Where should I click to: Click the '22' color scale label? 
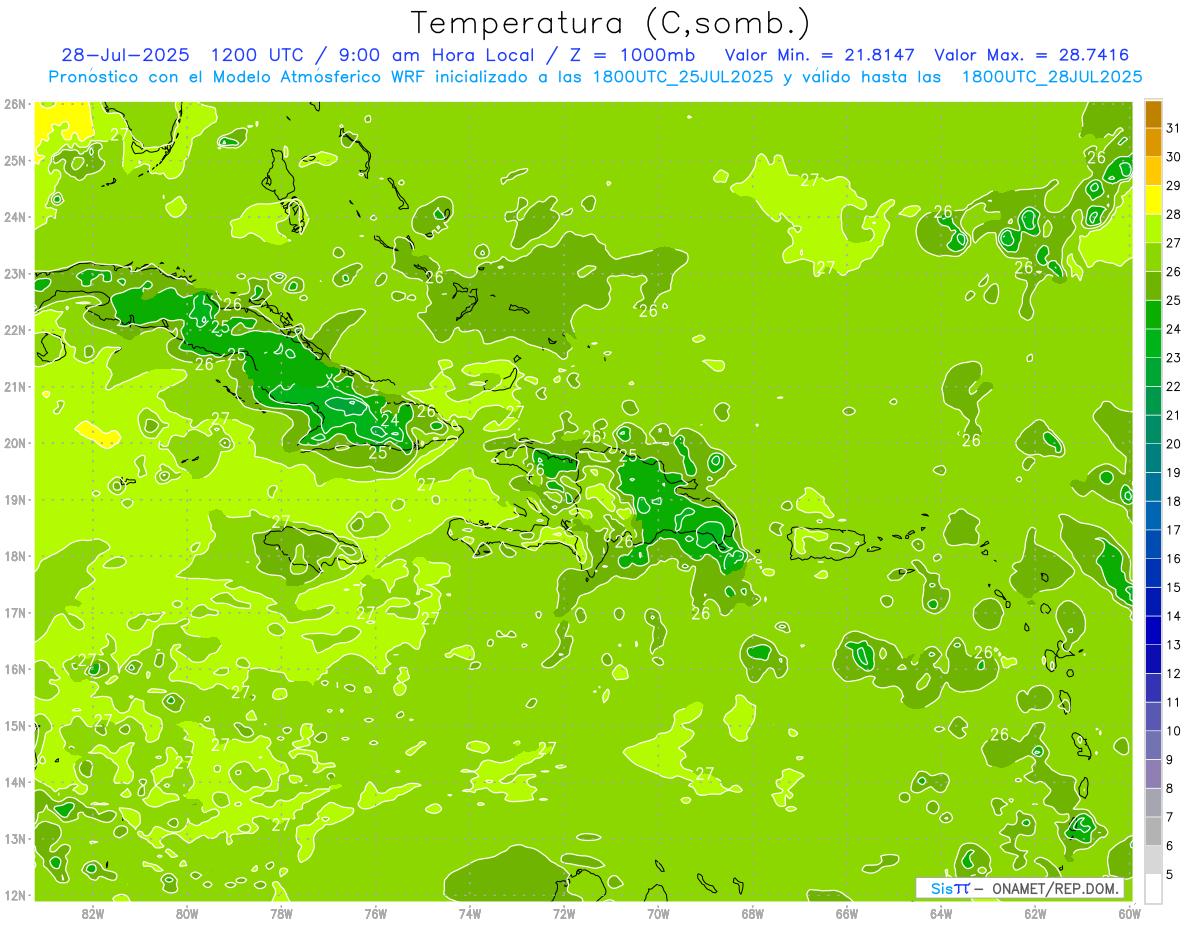1174,386
